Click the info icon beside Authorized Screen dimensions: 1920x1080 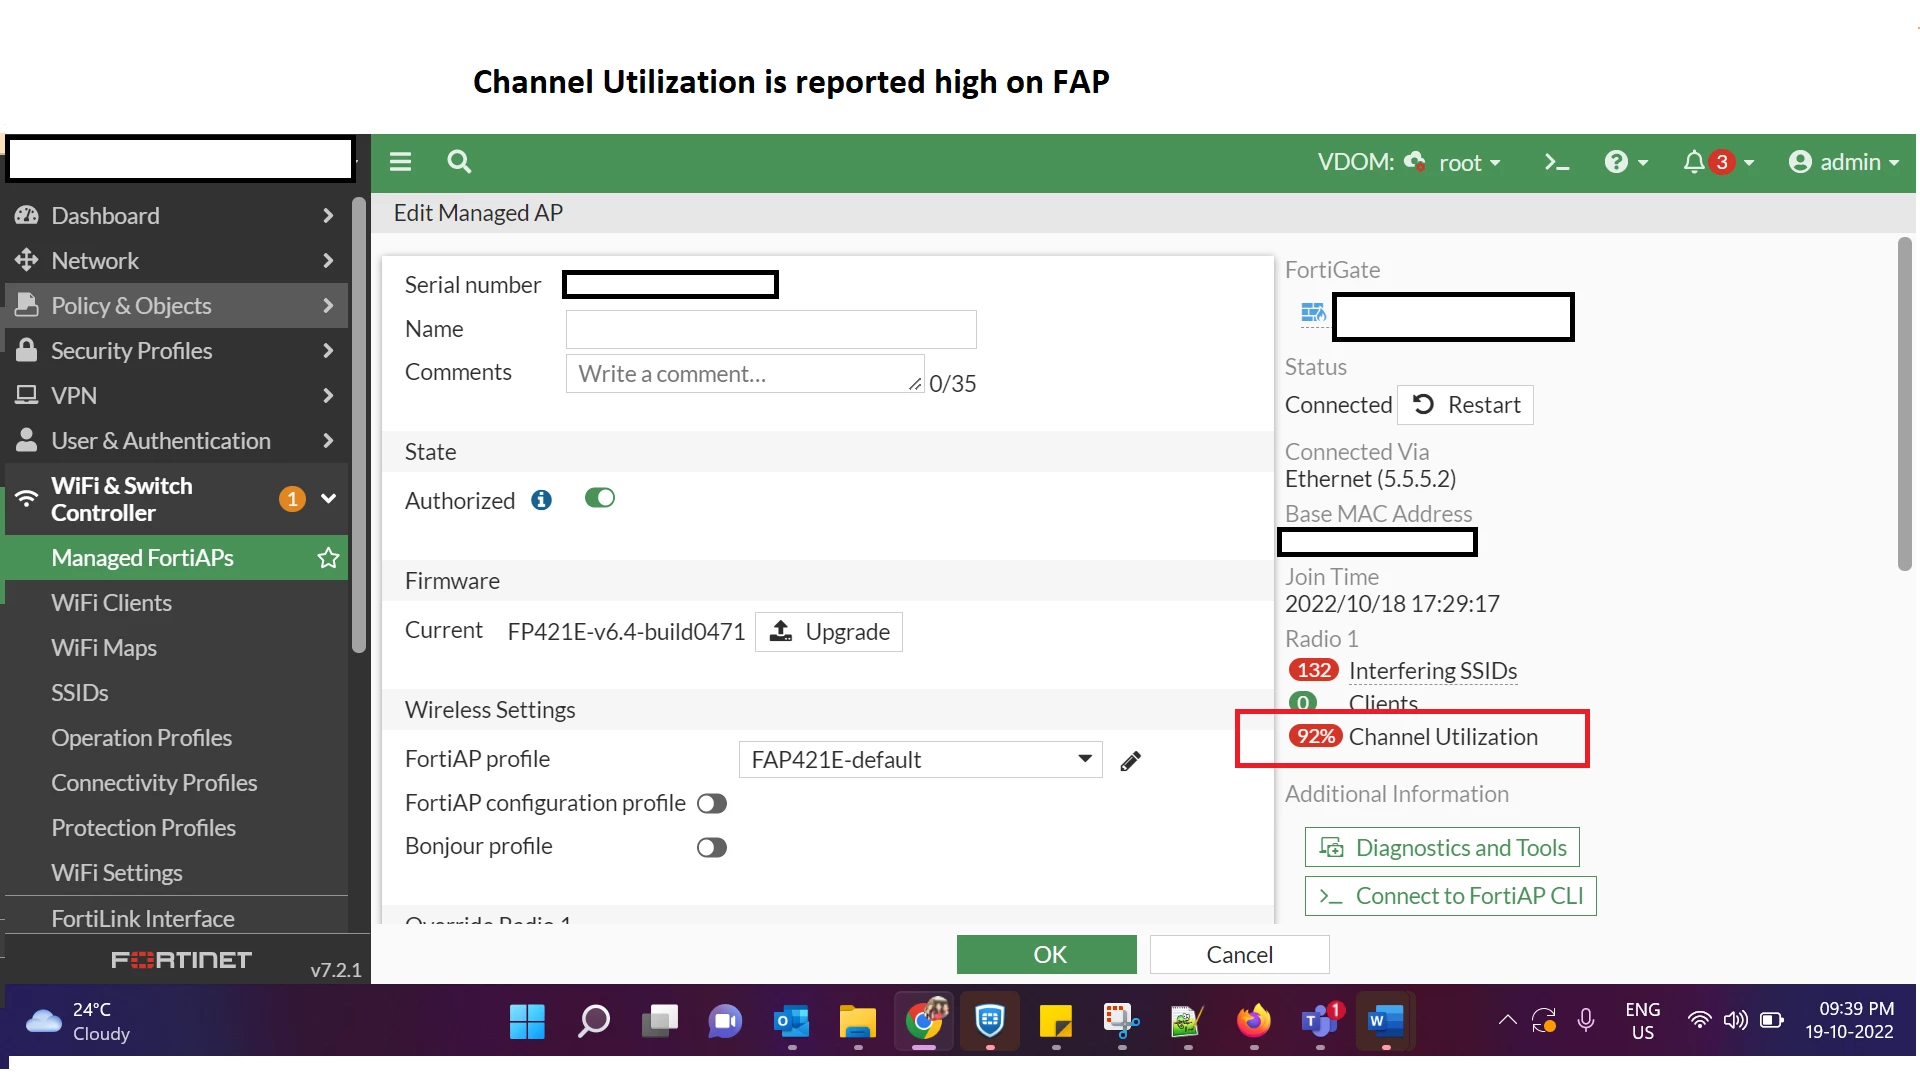pyautogui.click(x=541, y=500)
